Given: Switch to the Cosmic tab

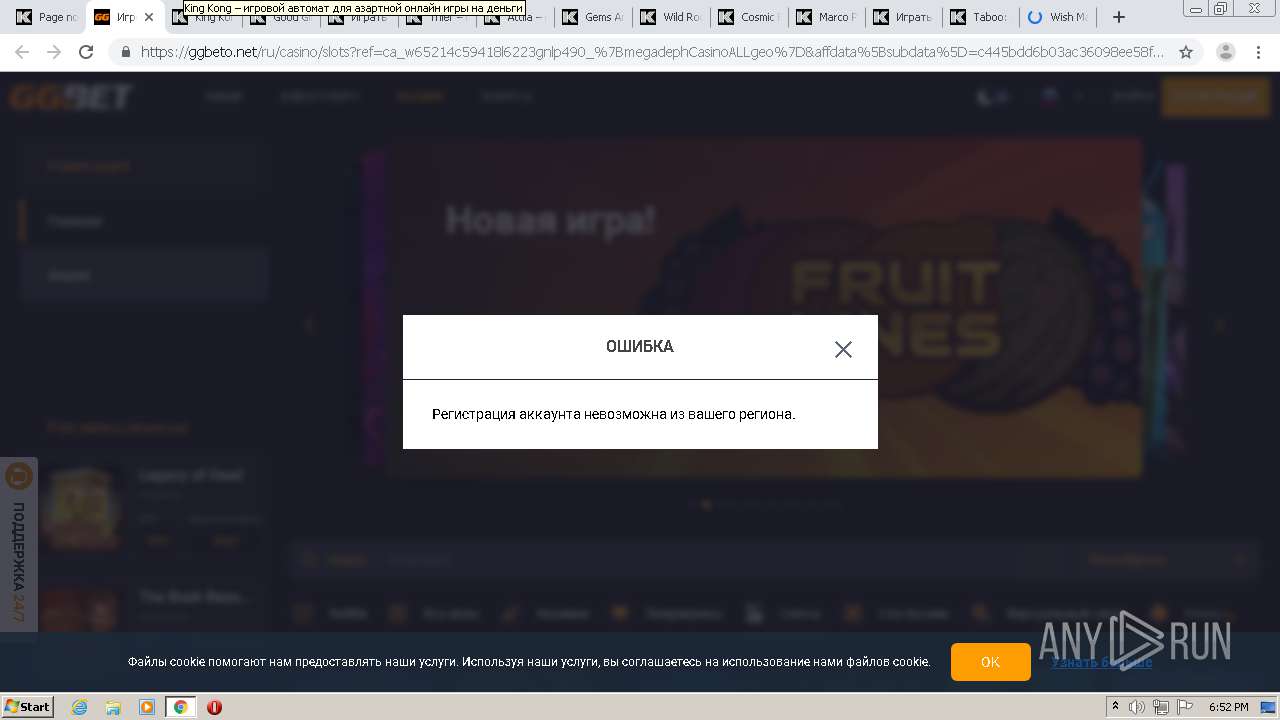Looking at the screenshot, I should [x=751, y=17].
